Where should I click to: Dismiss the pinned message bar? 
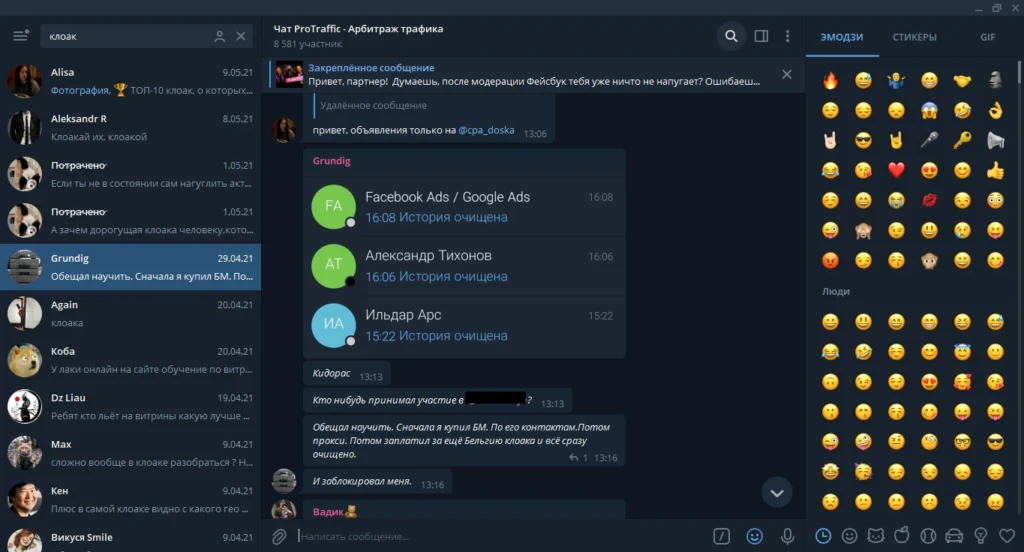point(787,74)
